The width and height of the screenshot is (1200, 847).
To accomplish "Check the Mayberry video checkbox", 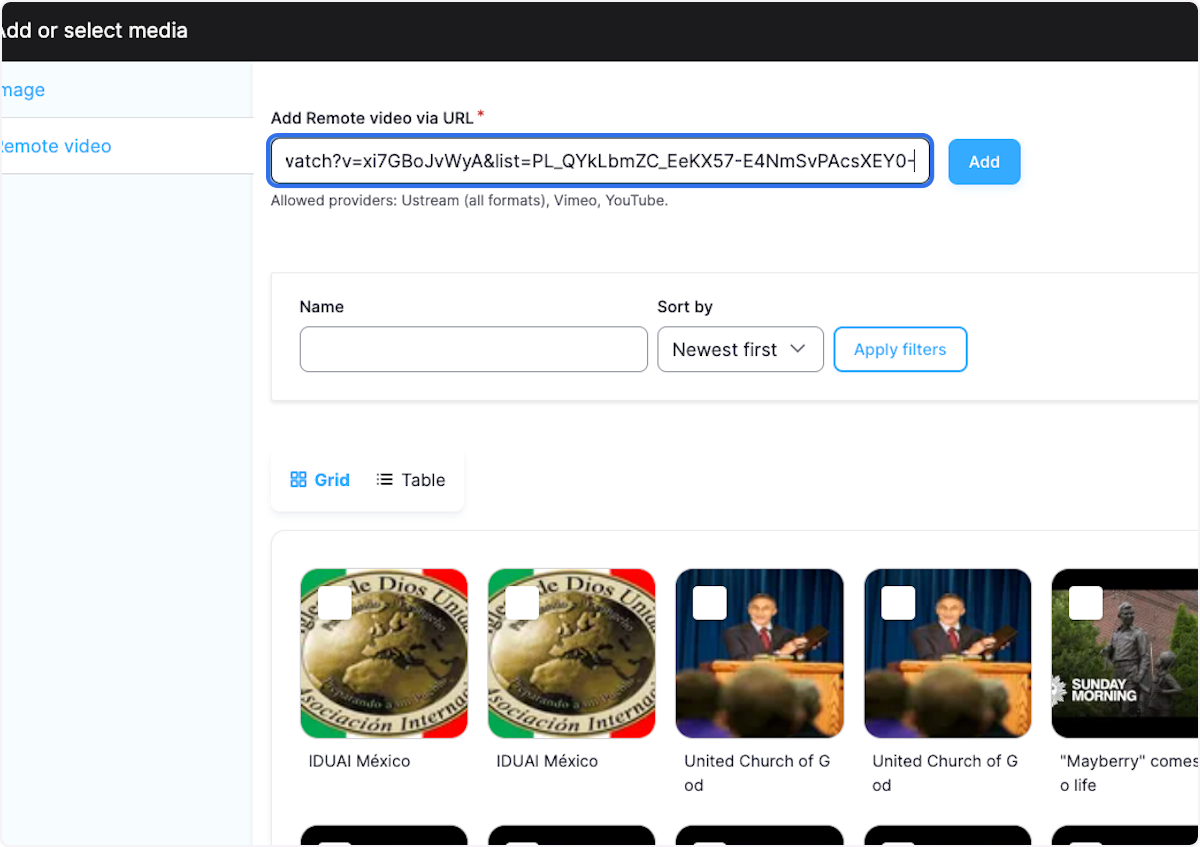I will tap(1086, 602).
